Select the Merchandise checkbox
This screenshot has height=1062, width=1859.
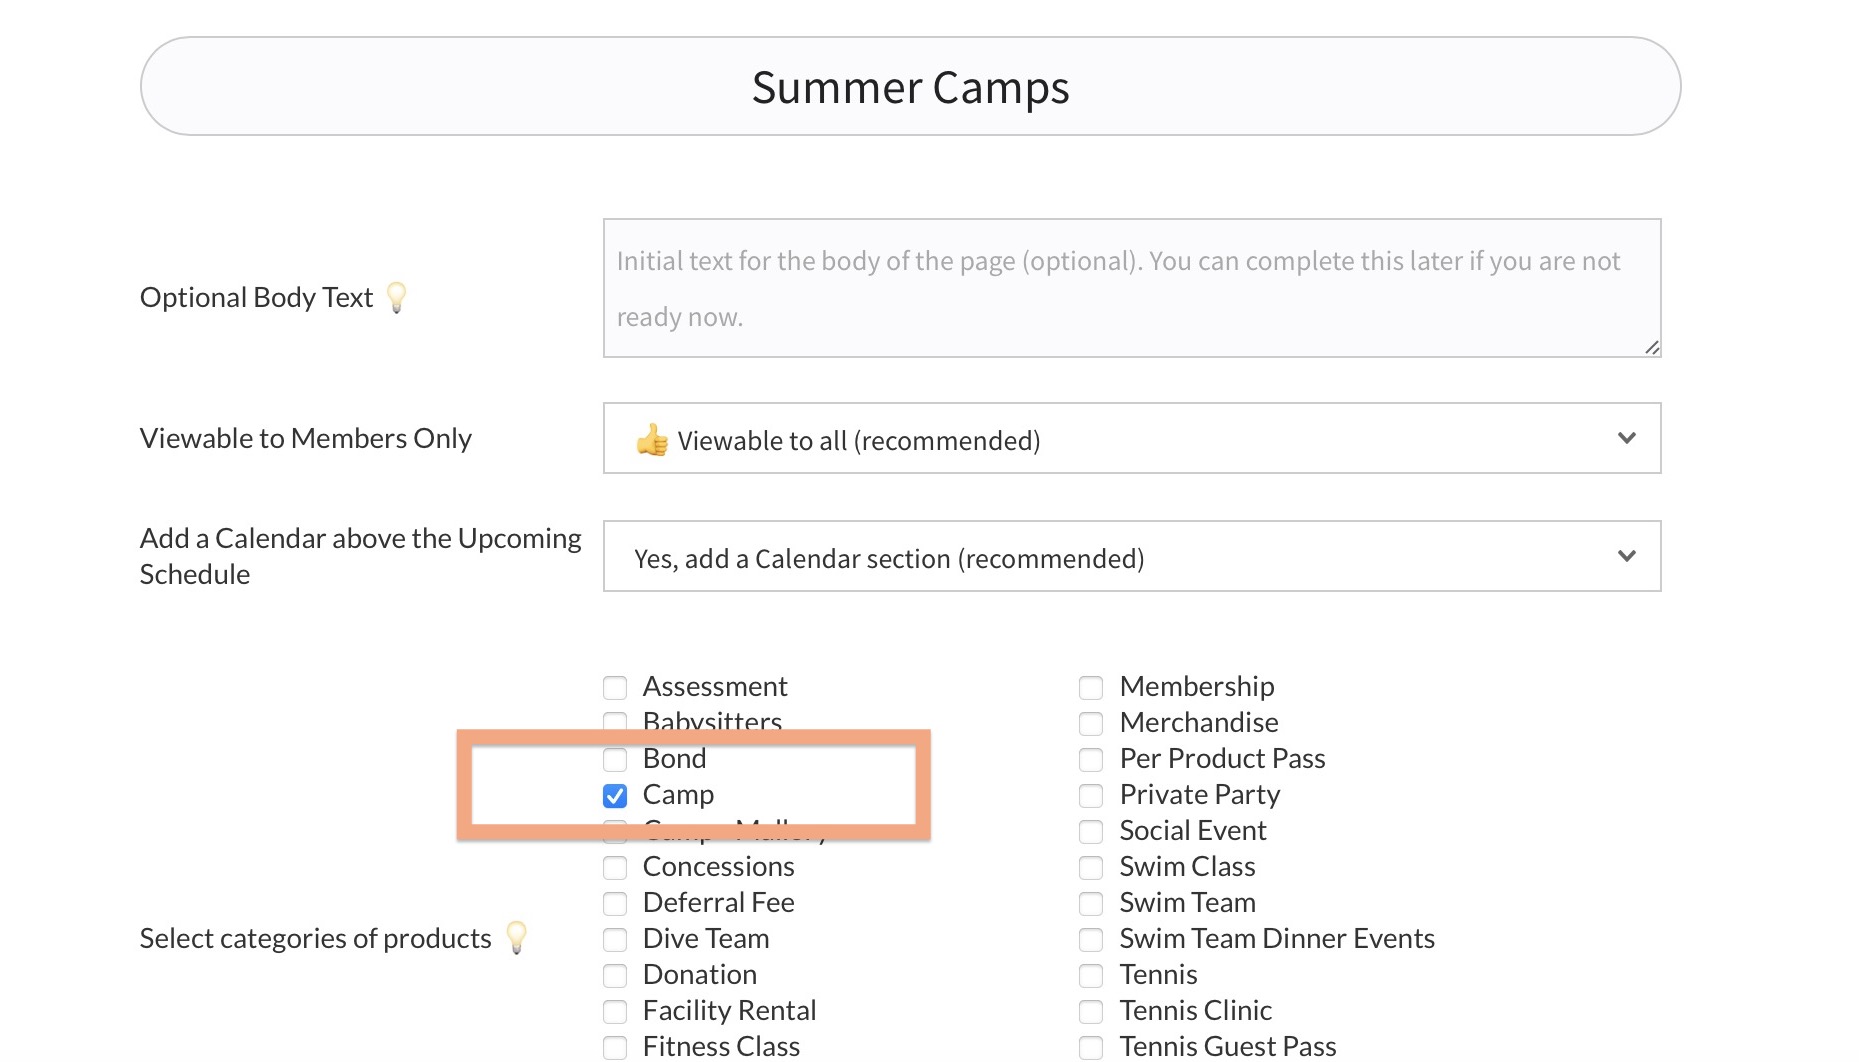pyautogui.click(x=1091, y=724)
